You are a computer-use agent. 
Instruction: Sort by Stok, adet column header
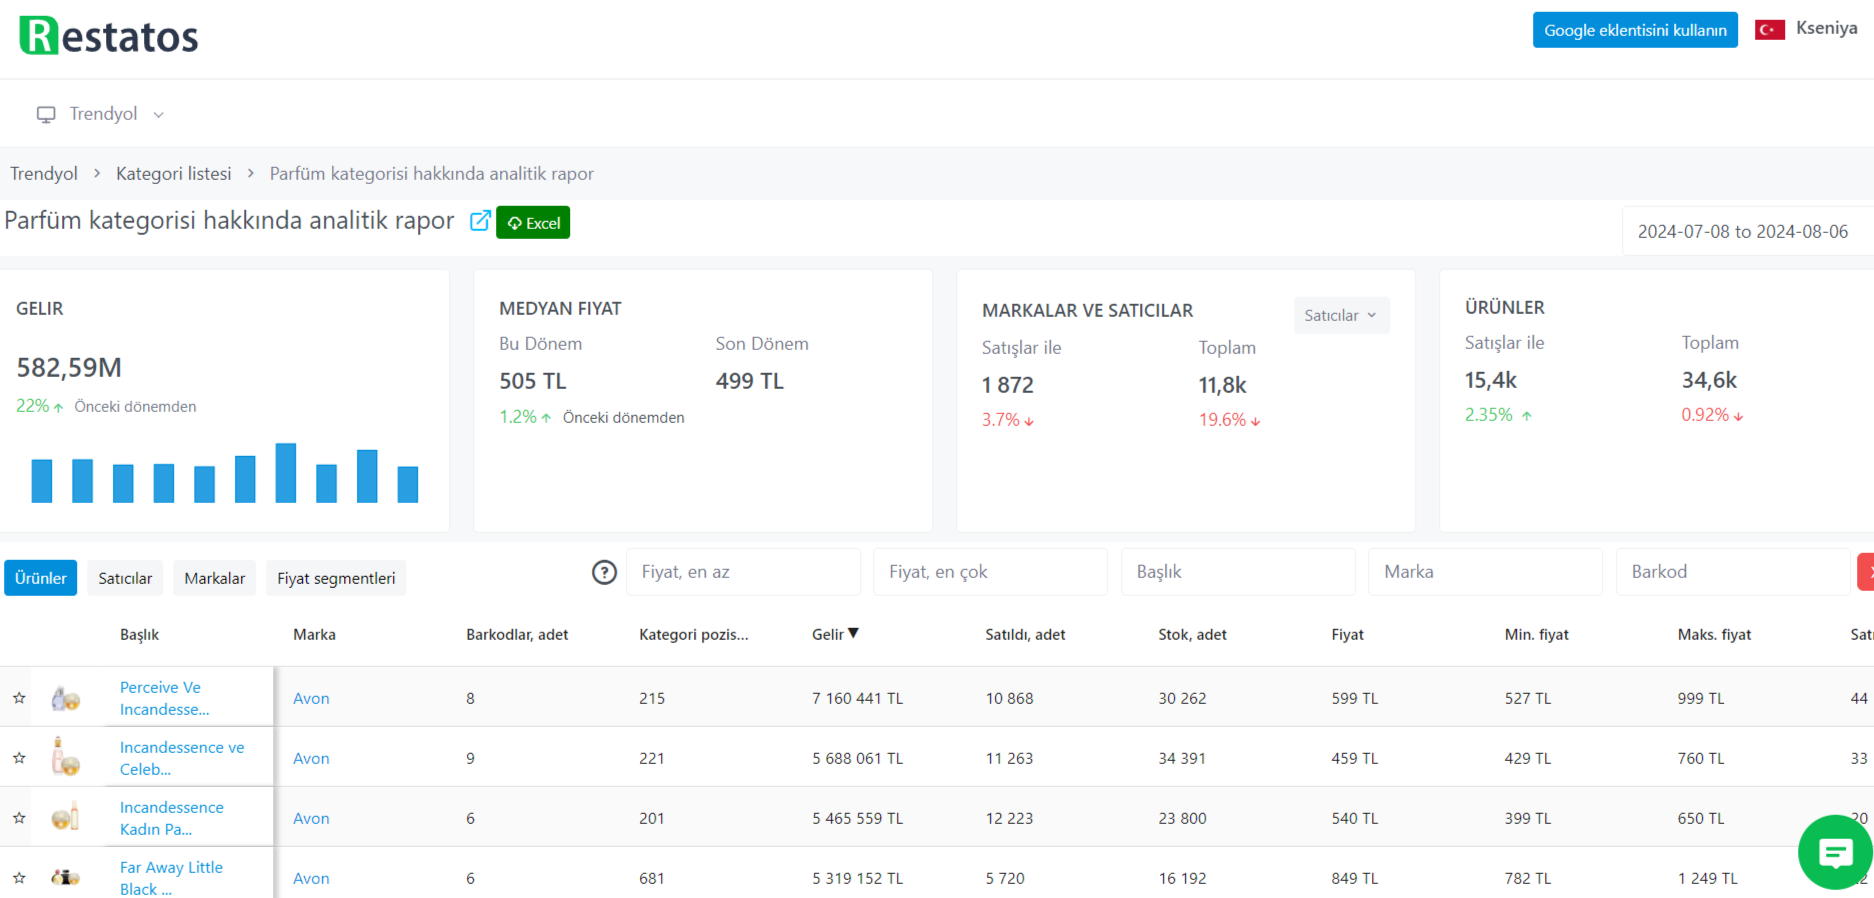[1192, 634]
